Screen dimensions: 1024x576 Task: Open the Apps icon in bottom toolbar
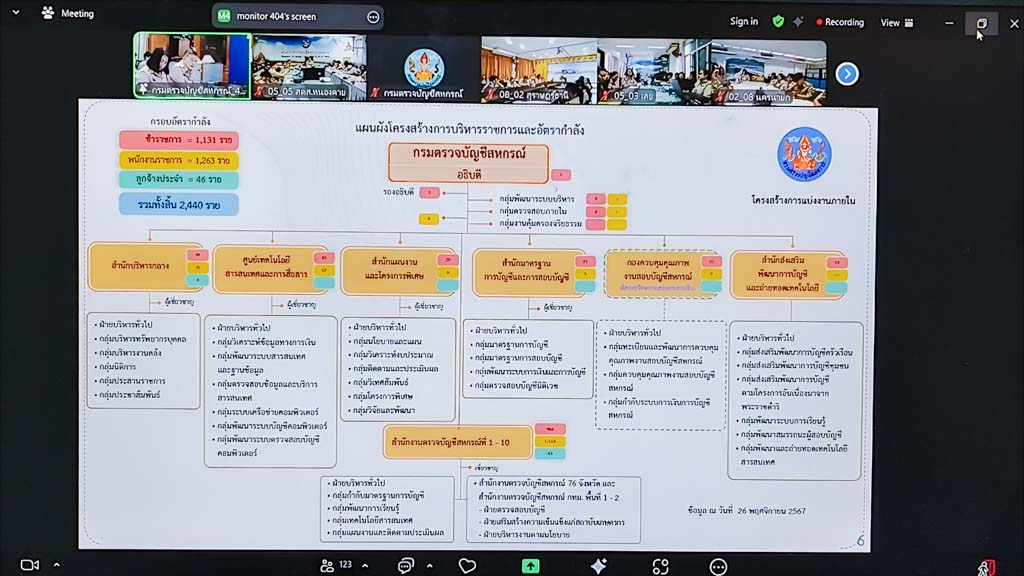tap(660, 566)
